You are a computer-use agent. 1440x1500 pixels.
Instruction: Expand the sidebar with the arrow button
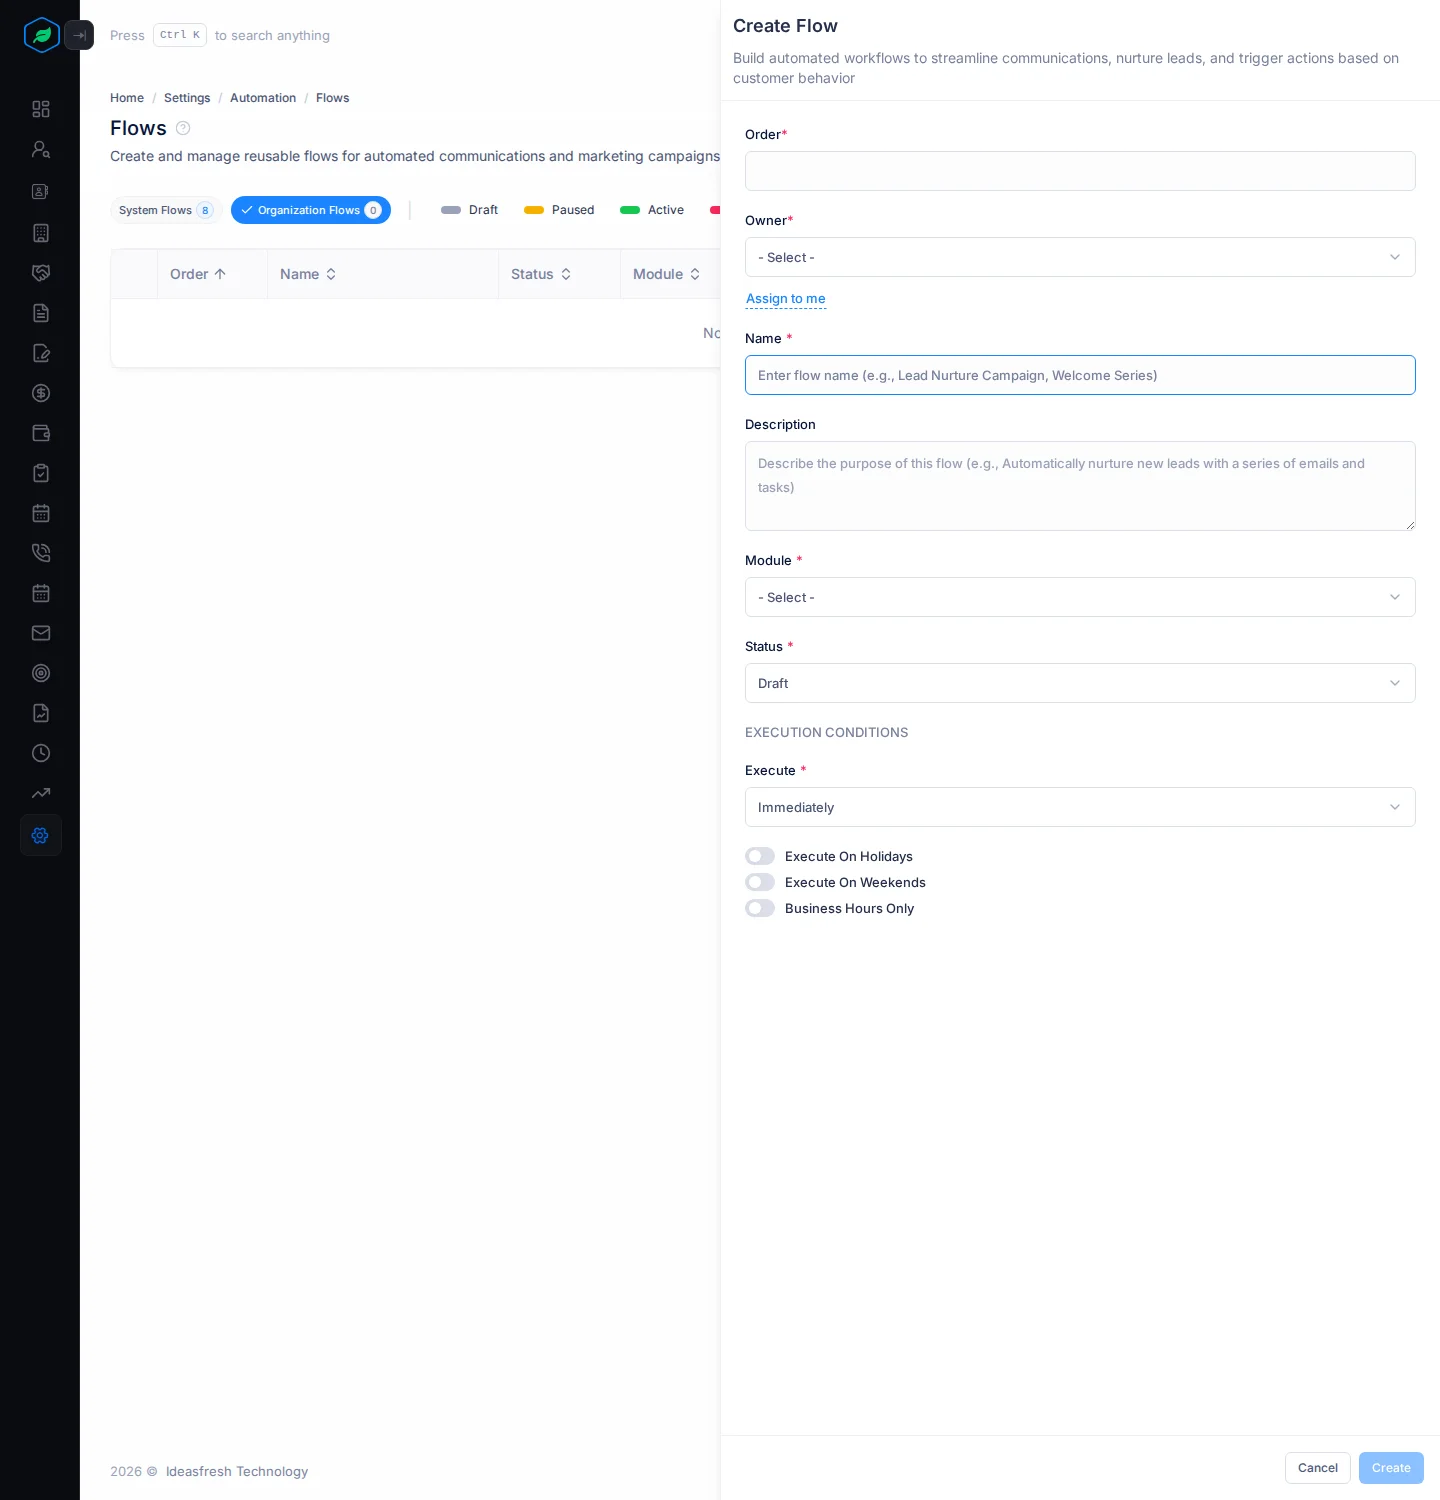pos(79,35)
